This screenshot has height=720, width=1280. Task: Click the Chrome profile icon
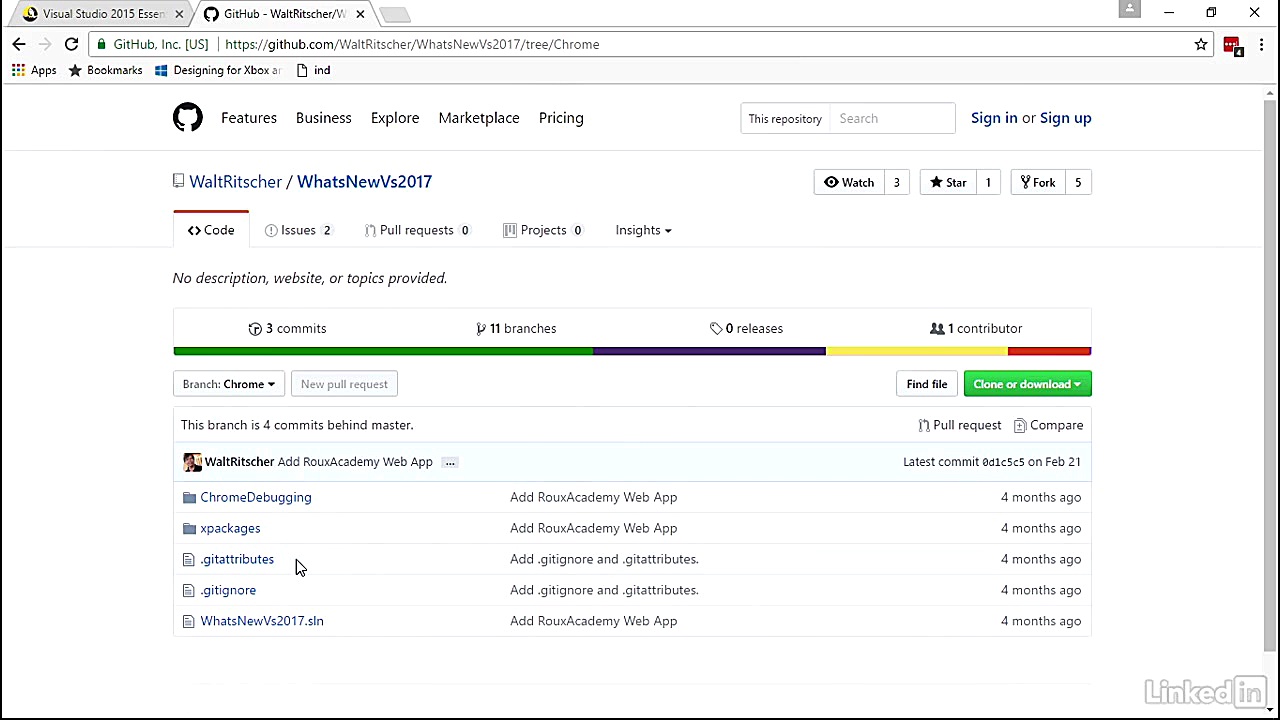pyautogui.click(x=1130, y=9)
